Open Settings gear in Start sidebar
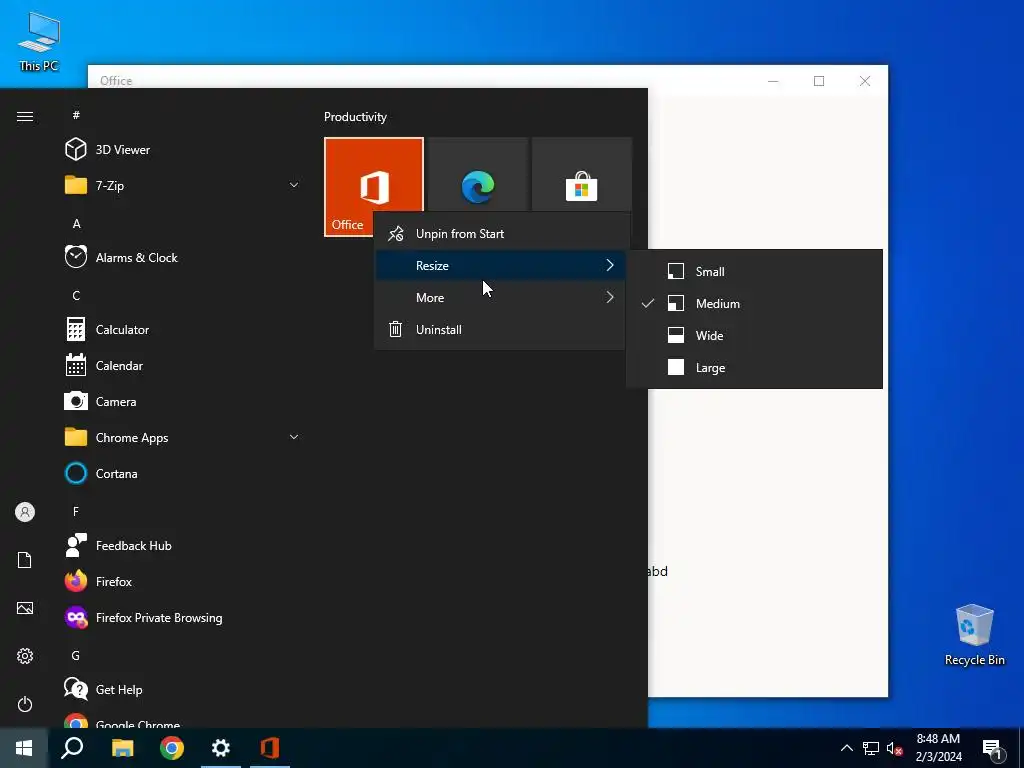This screenshot has width=1024, height=768. 25,656
